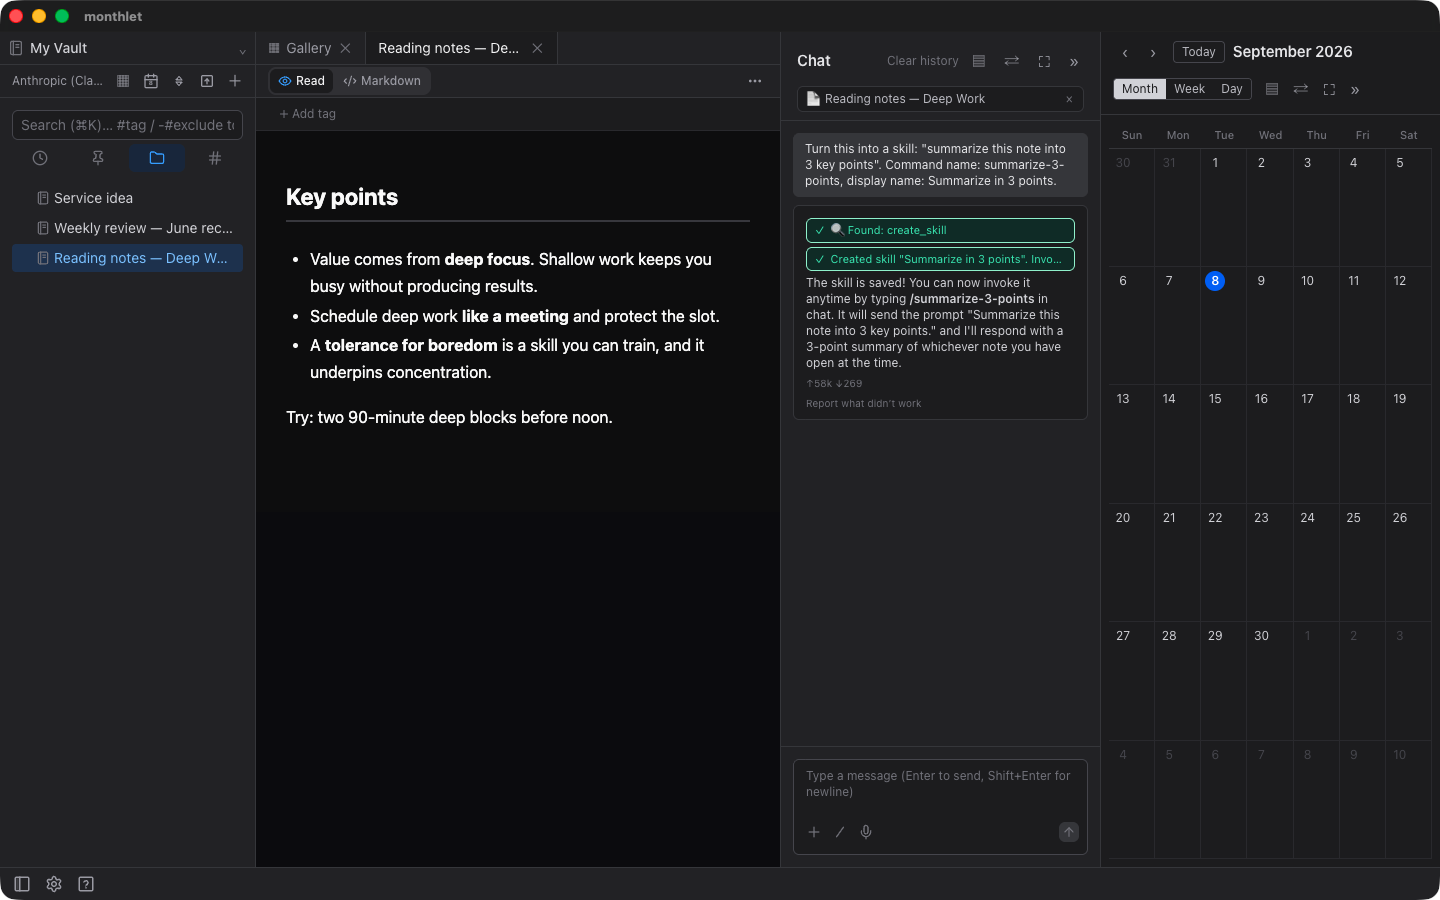Select Reading notes — Deep W... in file list
Screen dimensions: 1440x900
[x=127, y=258]
